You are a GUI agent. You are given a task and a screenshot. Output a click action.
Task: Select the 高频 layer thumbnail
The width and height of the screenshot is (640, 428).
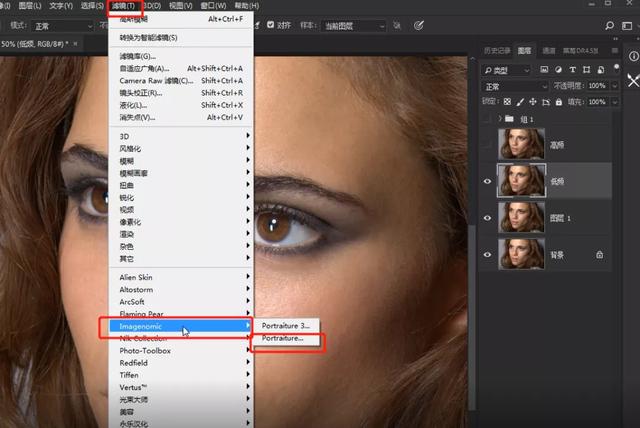coord(521,144)
